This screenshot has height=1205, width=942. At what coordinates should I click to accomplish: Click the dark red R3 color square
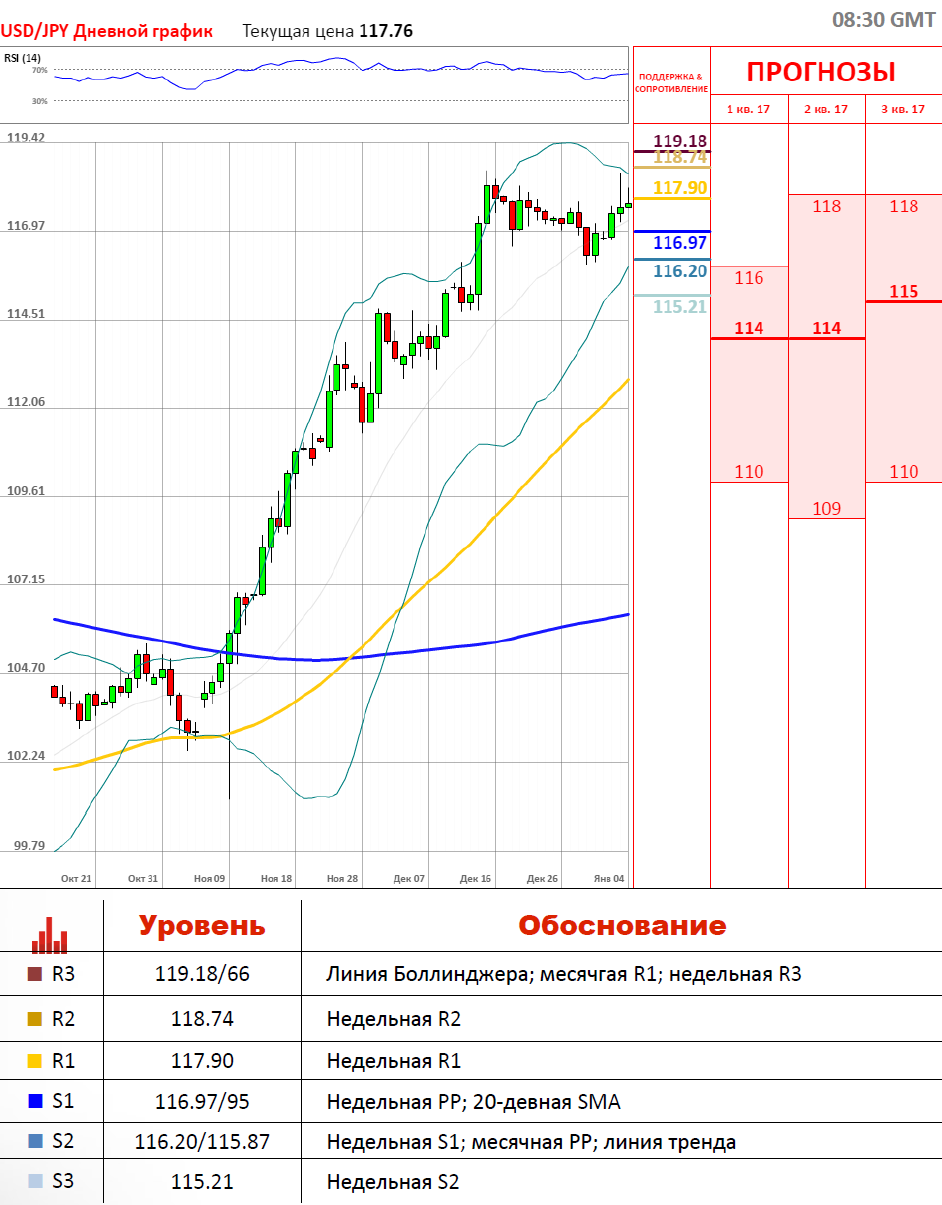(x=35, y=975)
